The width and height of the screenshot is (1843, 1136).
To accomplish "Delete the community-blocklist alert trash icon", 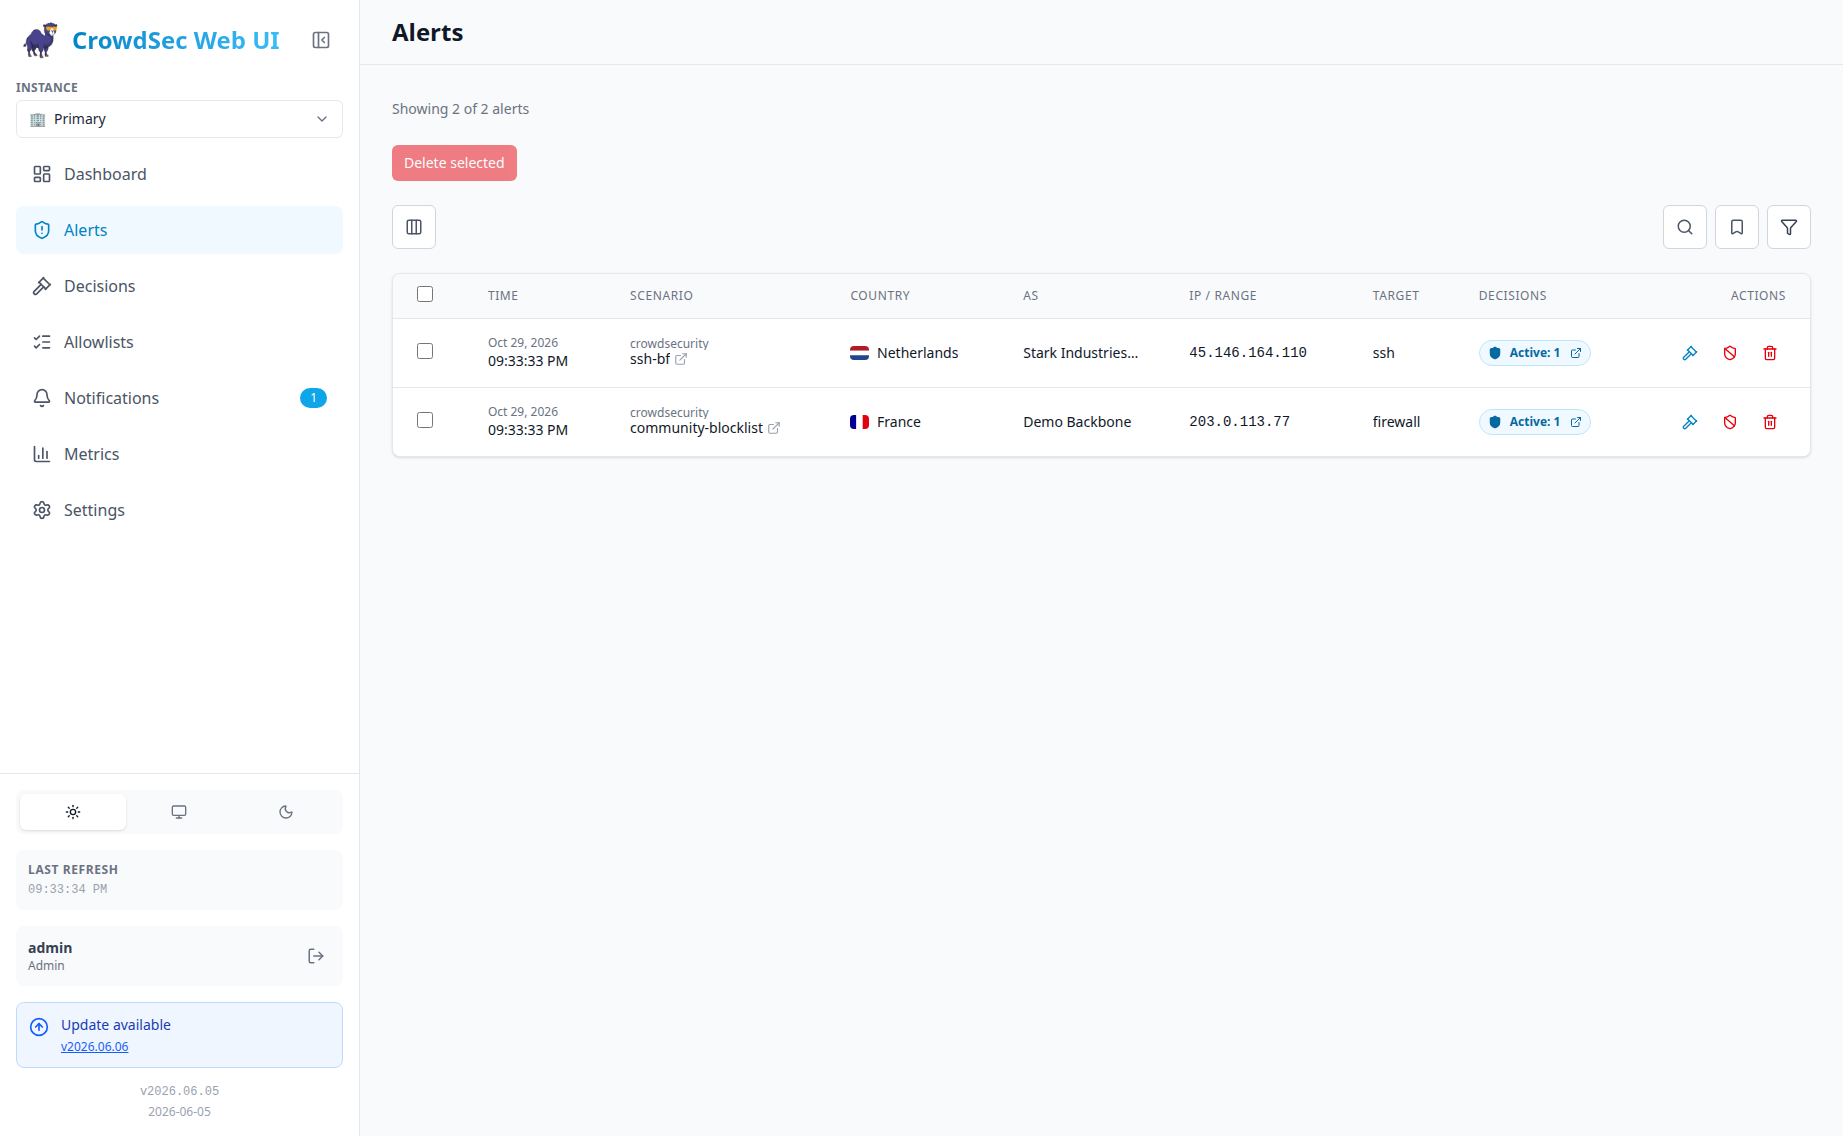I will tap(1770, 422).
